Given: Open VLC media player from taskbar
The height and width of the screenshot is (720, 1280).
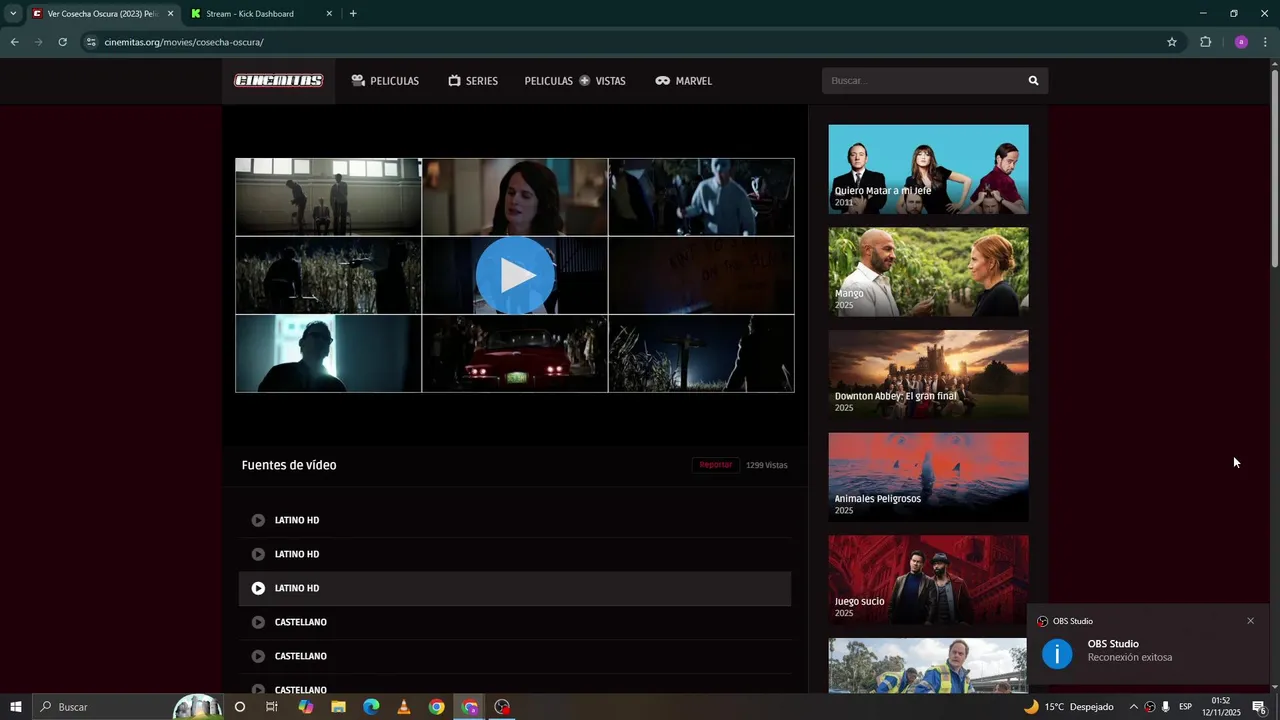Looking at the screenshot, I should (404, 707).
